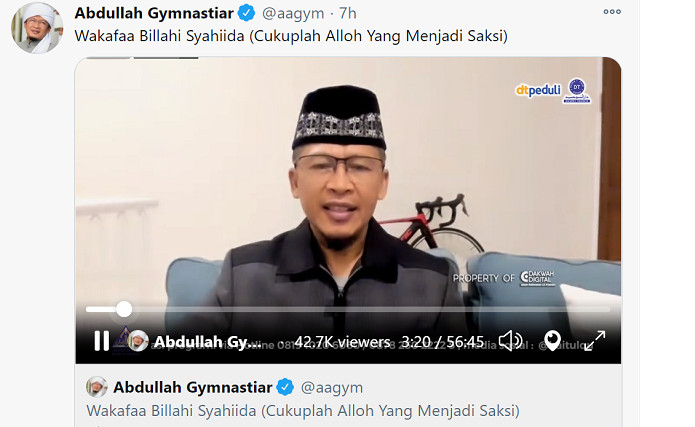Mute the video with speaker icon

[510, 341]
